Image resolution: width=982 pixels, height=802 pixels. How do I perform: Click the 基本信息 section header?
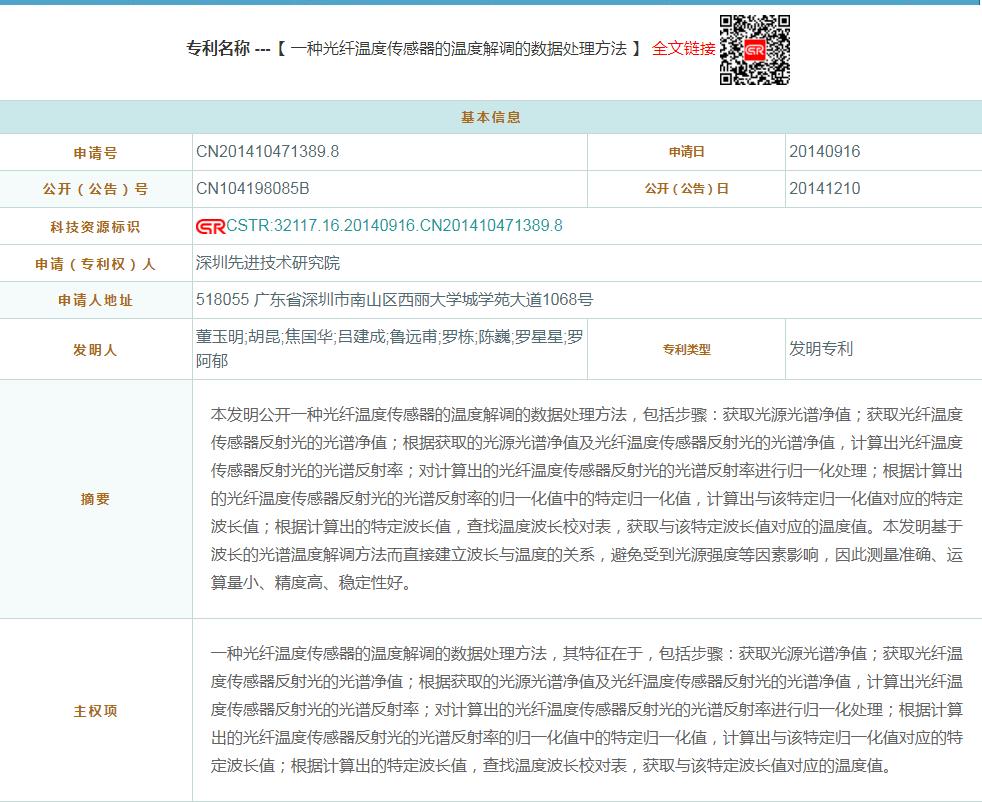point(491,117)
